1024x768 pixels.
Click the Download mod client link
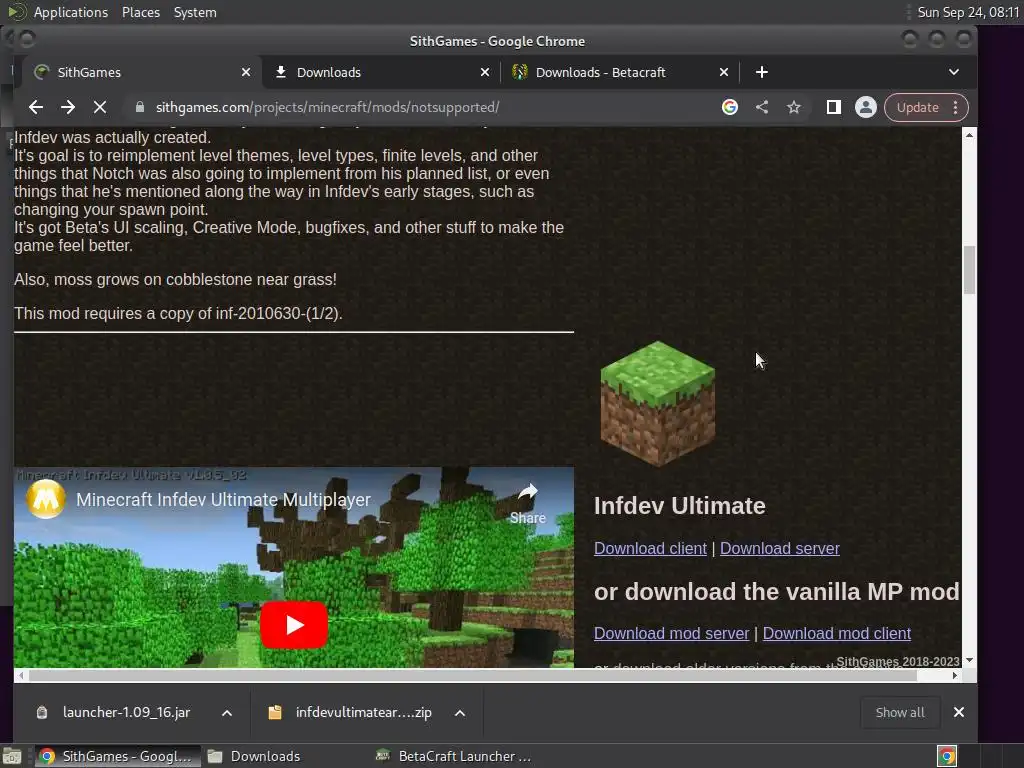pos(837,633)
